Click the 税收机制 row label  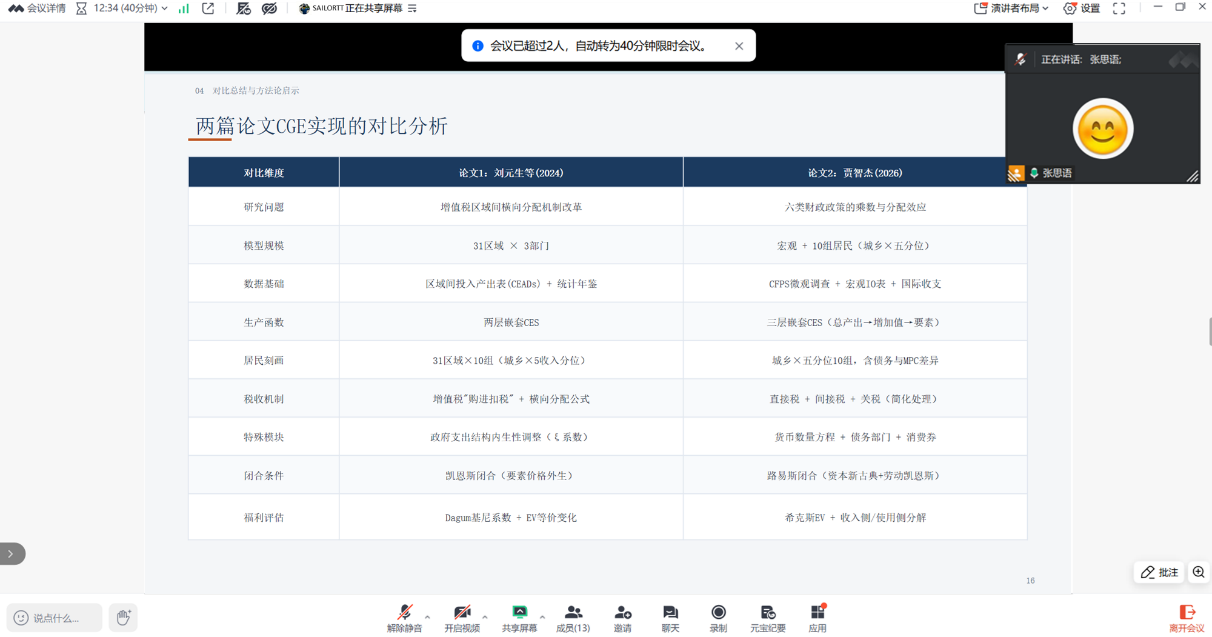[x=264, y=399]
